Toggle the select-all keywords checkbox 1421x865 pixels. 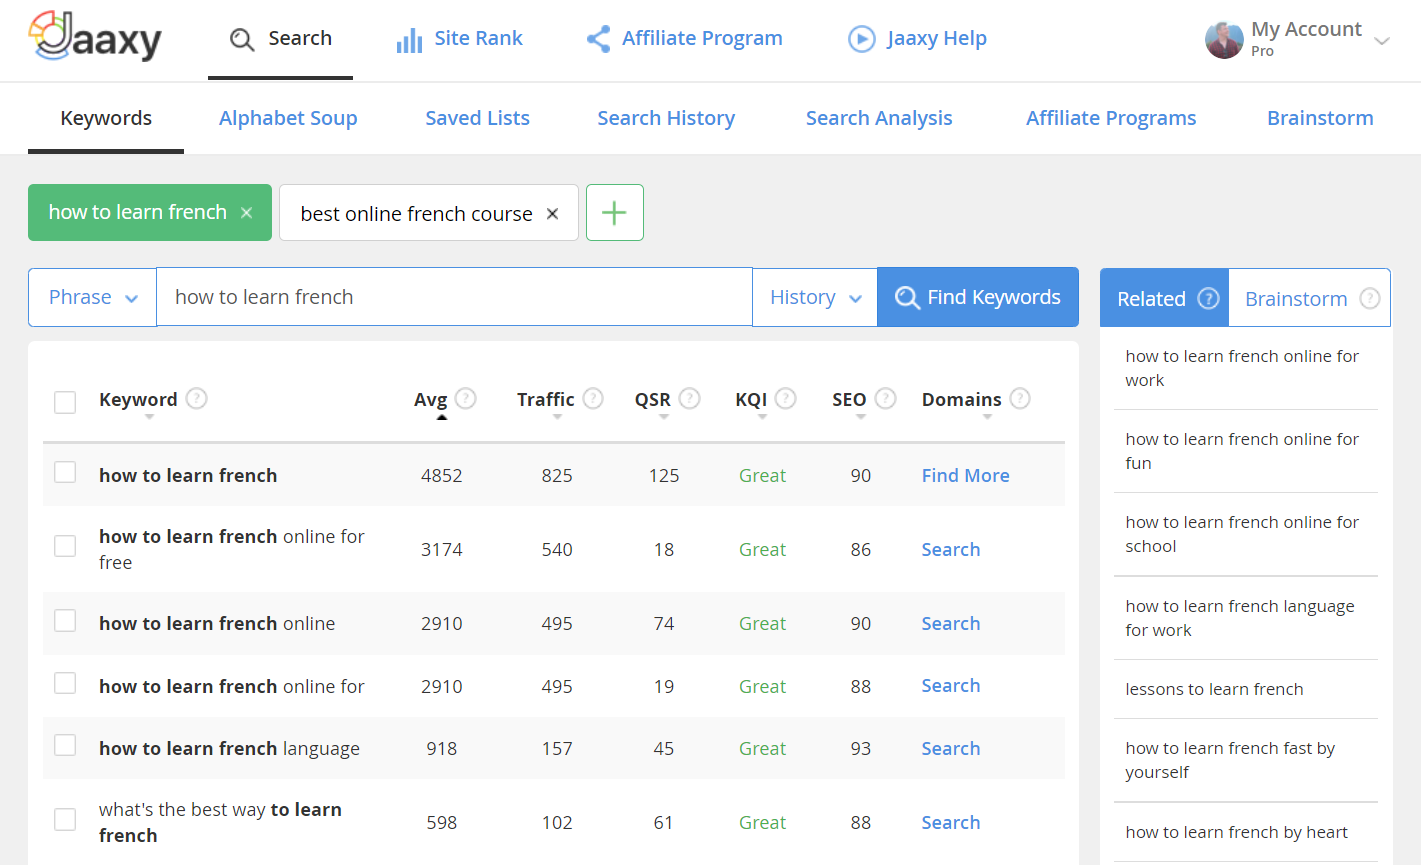coord(65,402)
